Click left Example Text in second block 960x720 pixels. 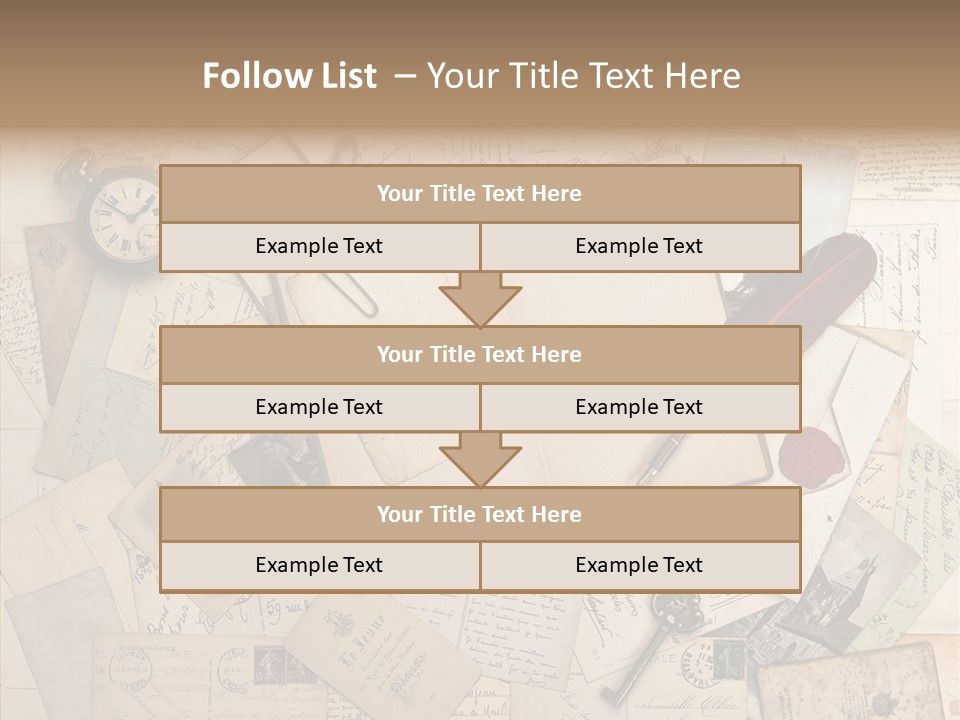[x=319, y=407]
